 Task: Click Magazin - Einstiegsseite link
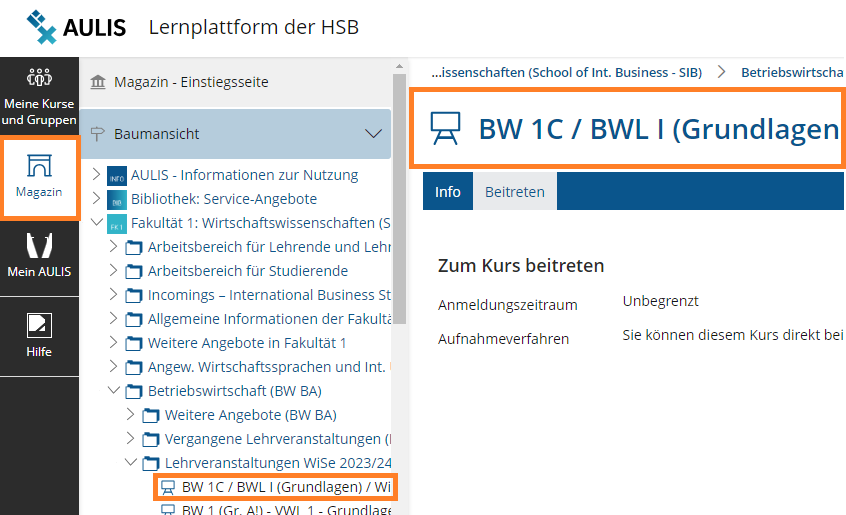(191, 82)
